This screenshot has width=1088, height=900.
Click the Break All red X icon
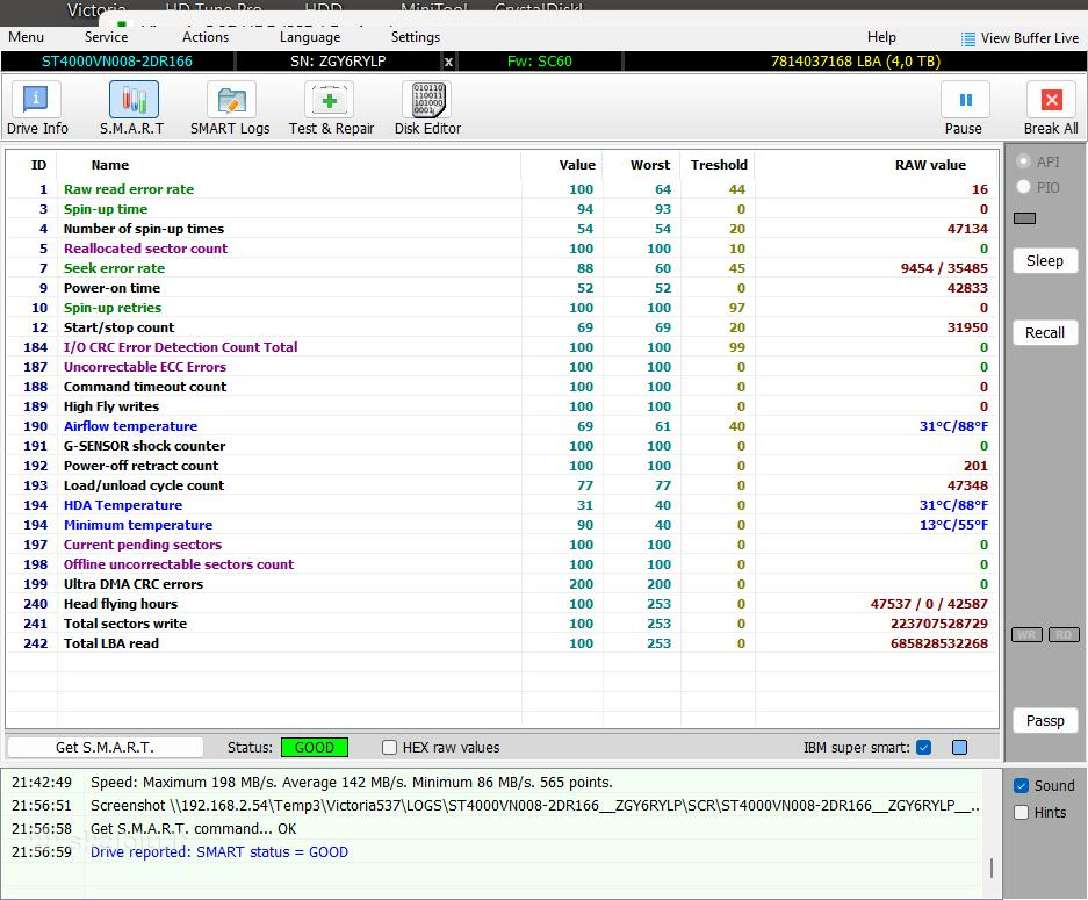coord(1051,100)
